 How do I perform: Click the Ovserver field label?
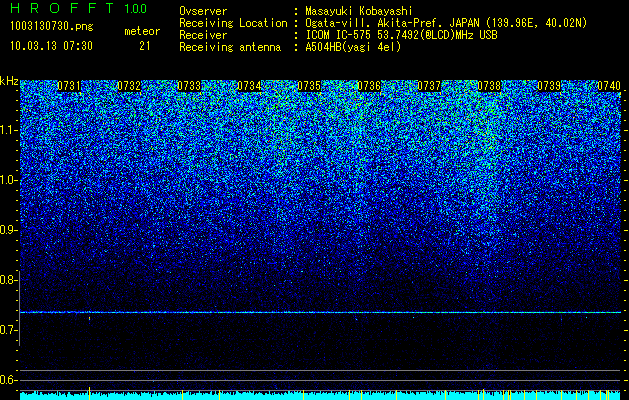(x=203, y=11)
